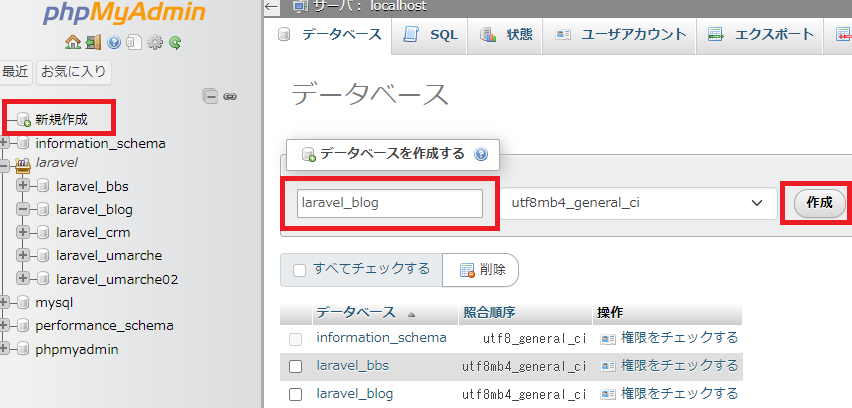Click the database name input field
Viewport: 852px width, 408px height.
pos(389,203)
